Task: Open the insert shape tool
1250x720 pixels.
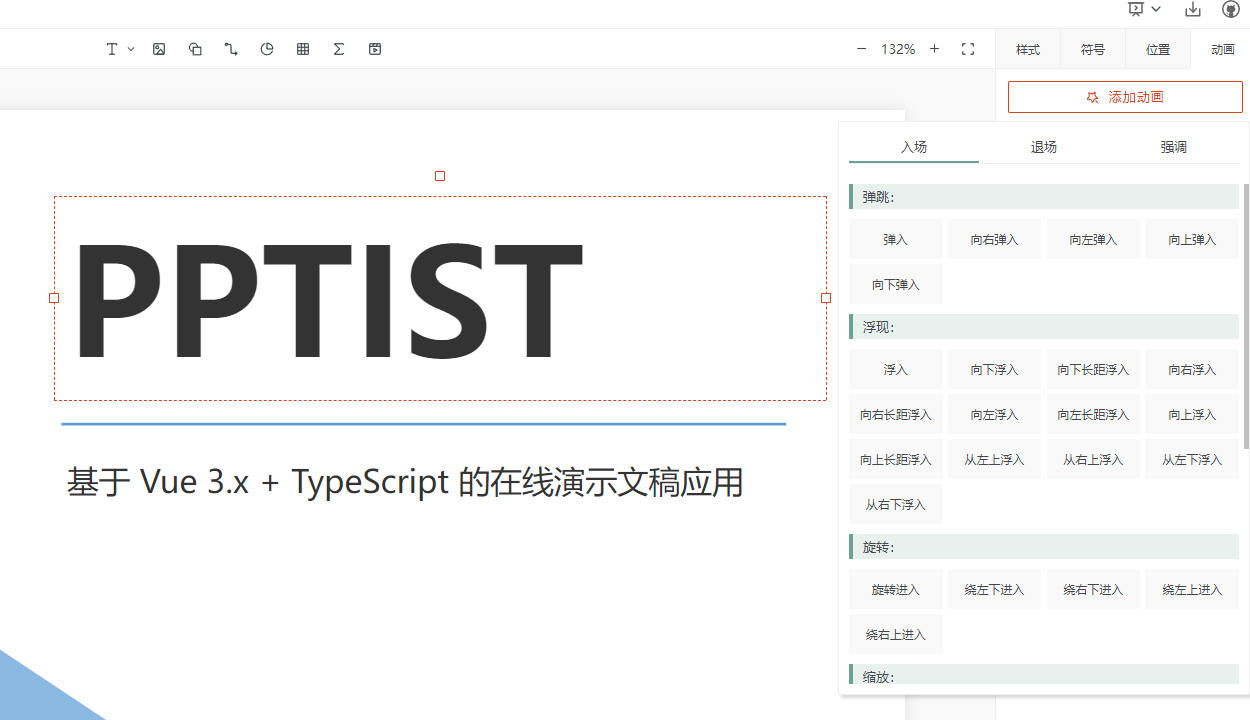Action: click(x=195, y=49)
